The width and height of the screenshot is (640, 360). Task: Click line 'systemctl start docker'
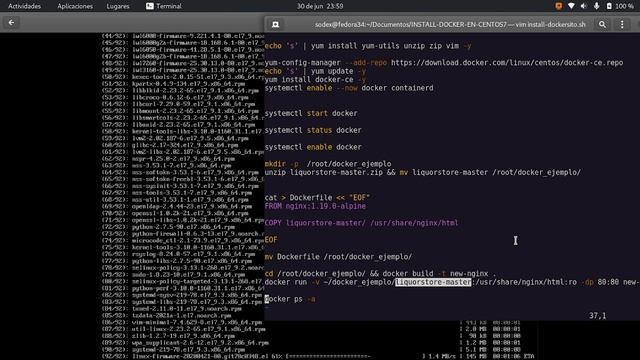coord(311,113)
